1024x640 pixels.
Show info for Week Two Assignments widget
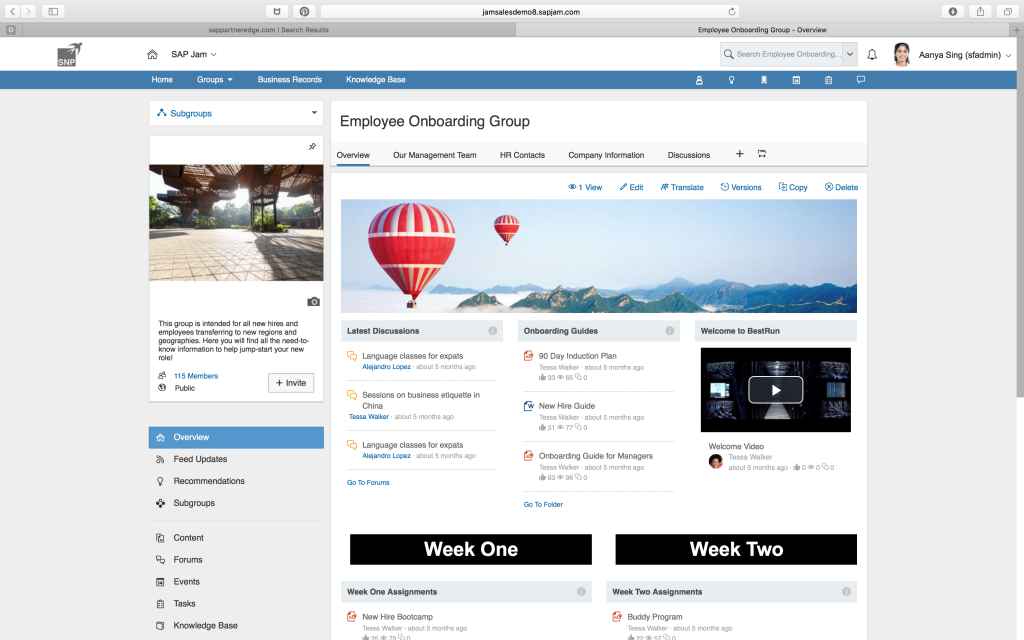pyautogui.click(x=846, y=592)
